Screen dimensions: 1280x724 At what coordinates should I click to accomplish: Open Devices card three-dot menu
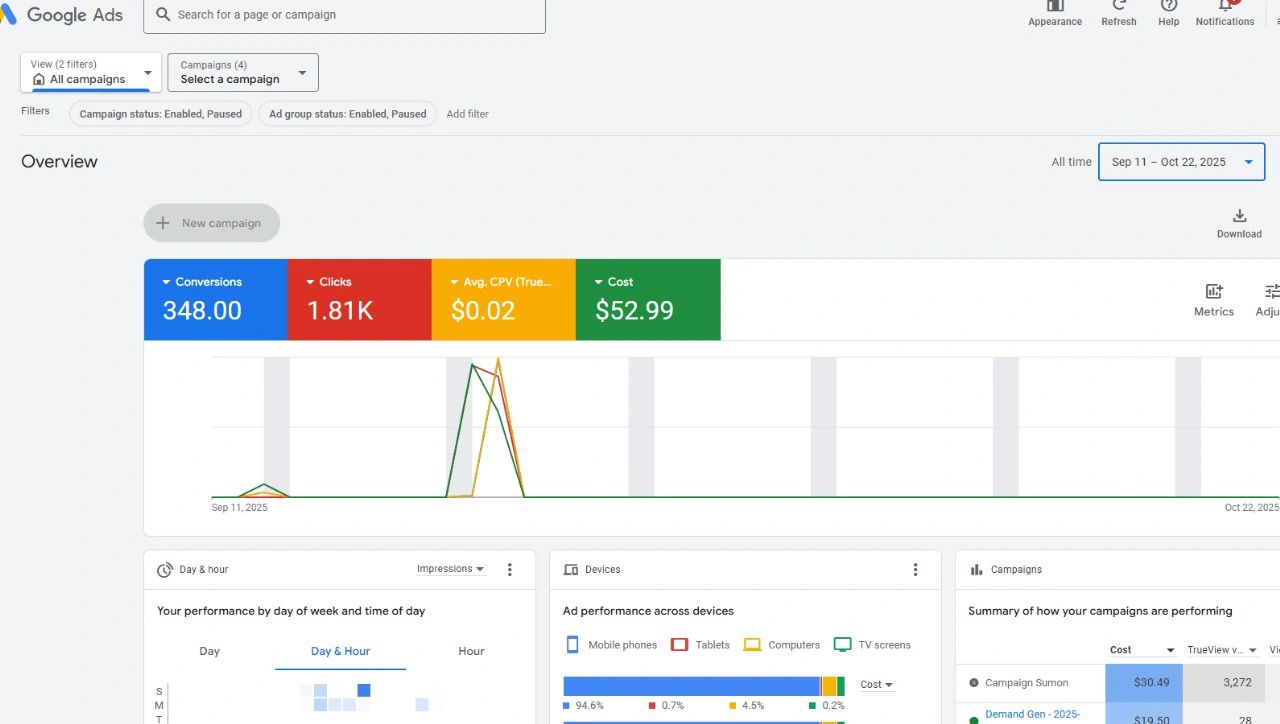click(915, 570)
